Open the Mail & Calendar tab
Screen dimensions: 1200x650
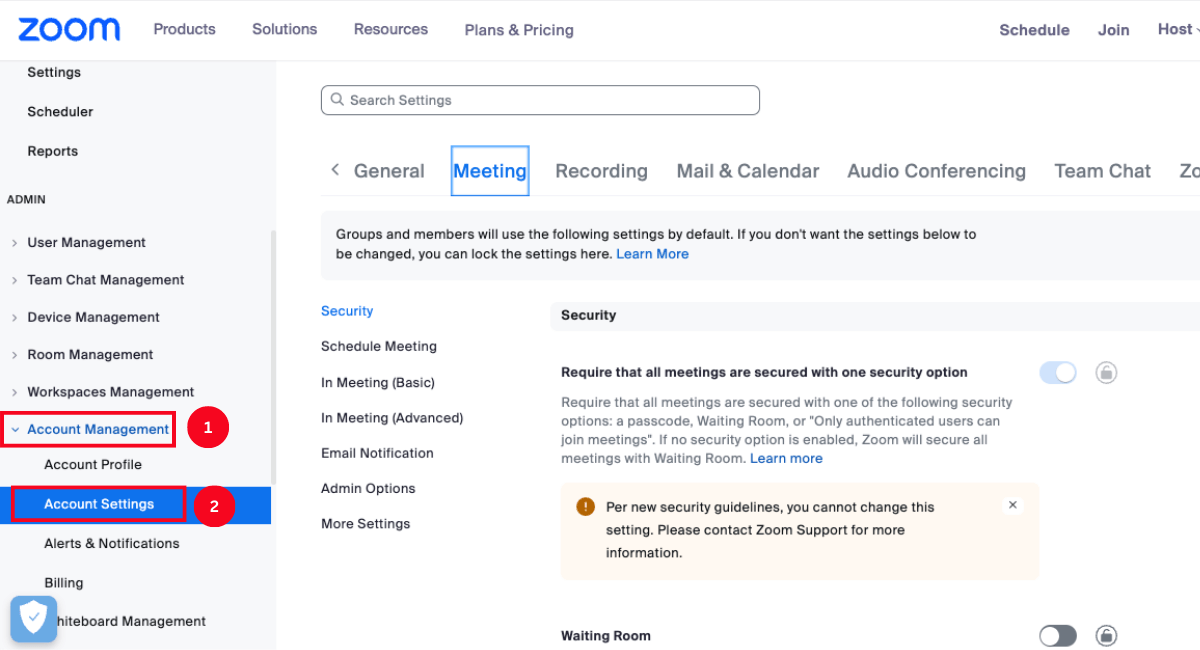[748, 171]
